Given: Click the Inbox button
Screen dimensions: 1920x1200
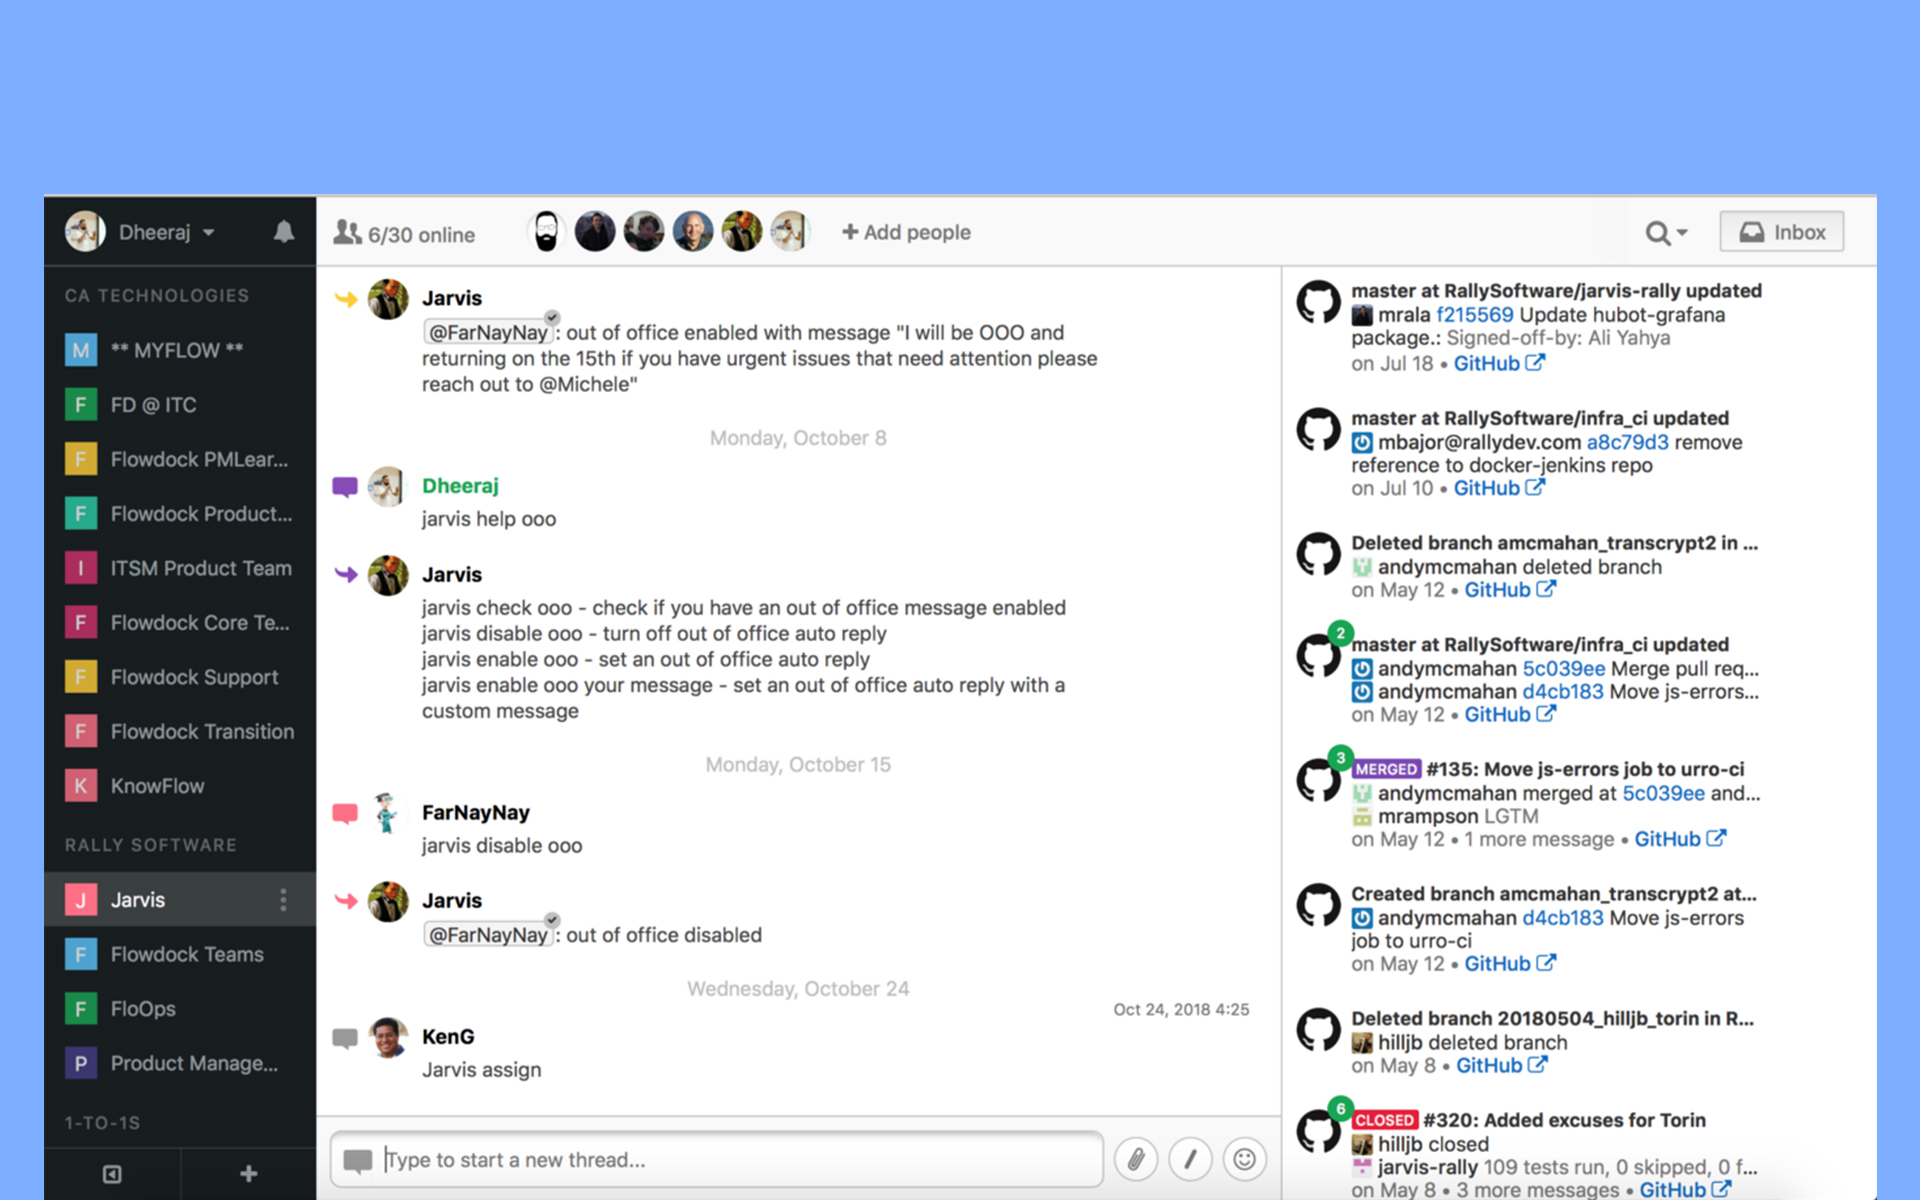Looking at the screenshot, I should tap(1781, 232).
